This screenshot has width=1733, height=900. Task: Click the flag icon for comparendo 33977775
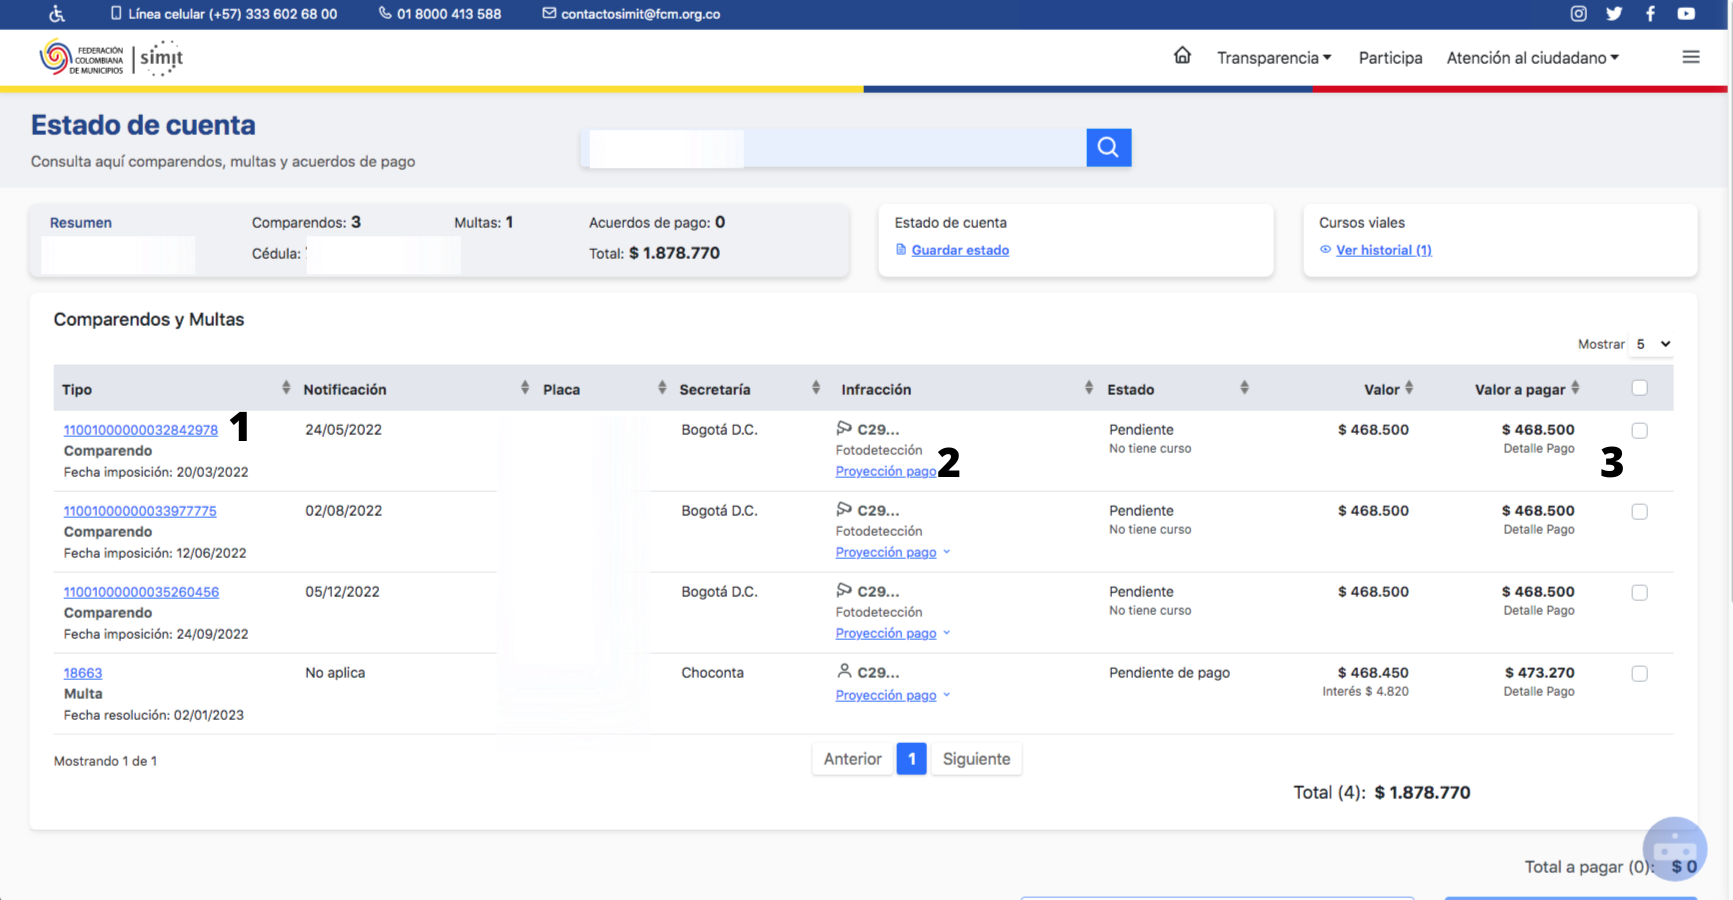844,509
